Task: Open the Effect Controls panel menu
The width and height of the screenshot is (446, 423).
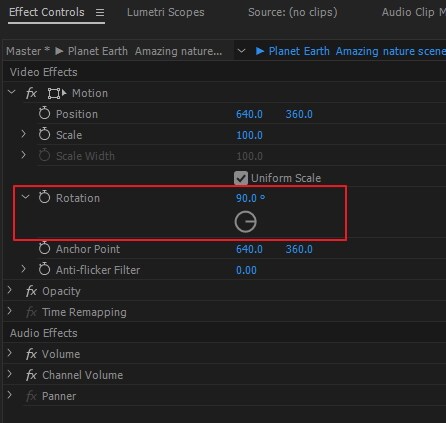Action: pos(100,13)
